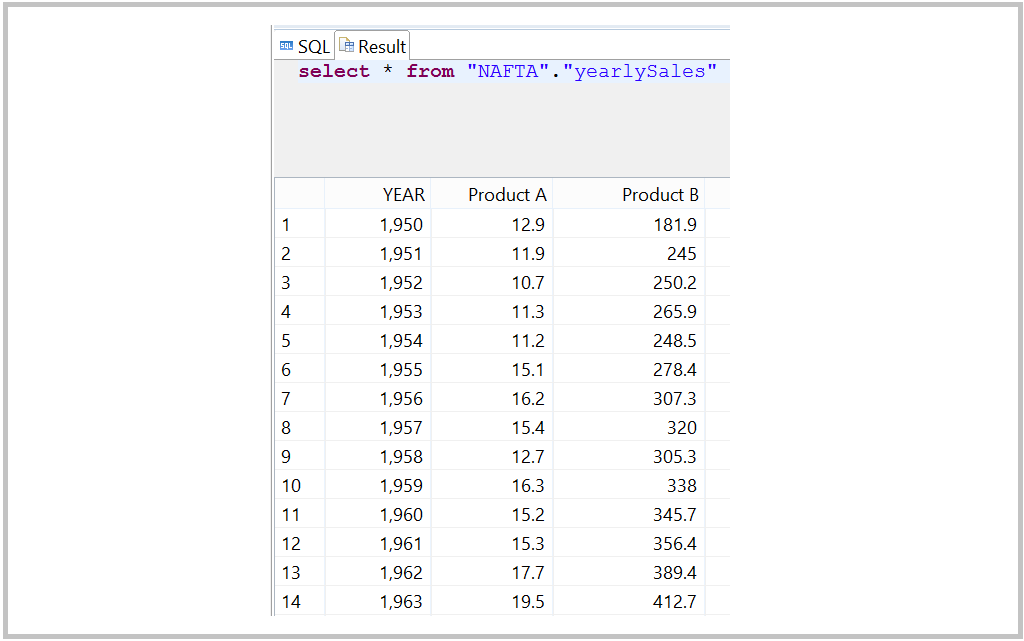Screen dimensions: 1024x641
Task: Sort results by the Product B column header
Action: coord(660,194)
